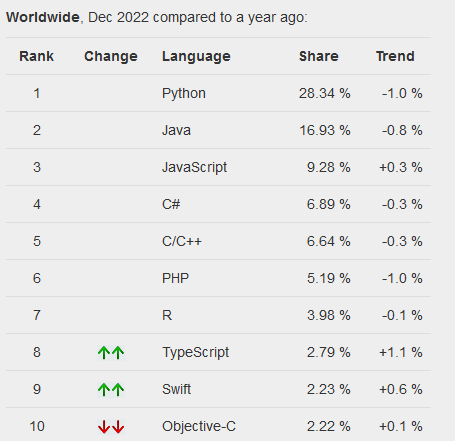Click the C# language entry
The width and height of the screenshot is (455, 441).
point(171,204)
